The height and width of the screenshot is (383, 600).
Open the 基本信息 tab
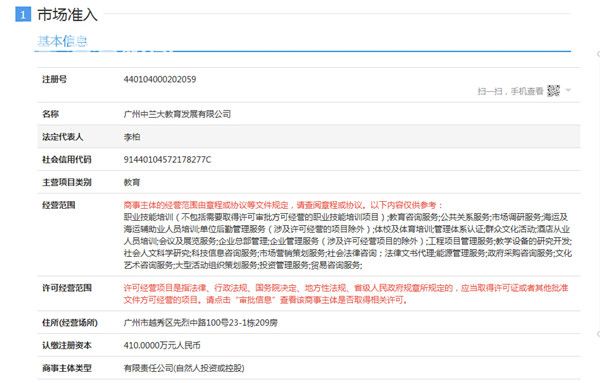pos(62,41)
